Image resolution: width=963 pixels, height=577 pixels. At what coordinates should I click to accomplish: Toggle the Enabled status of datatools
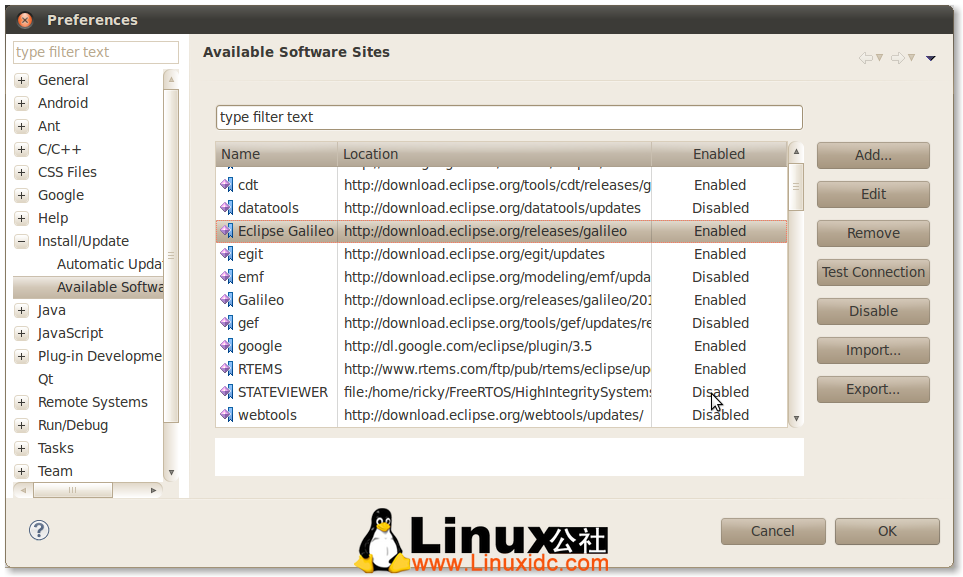719,208
